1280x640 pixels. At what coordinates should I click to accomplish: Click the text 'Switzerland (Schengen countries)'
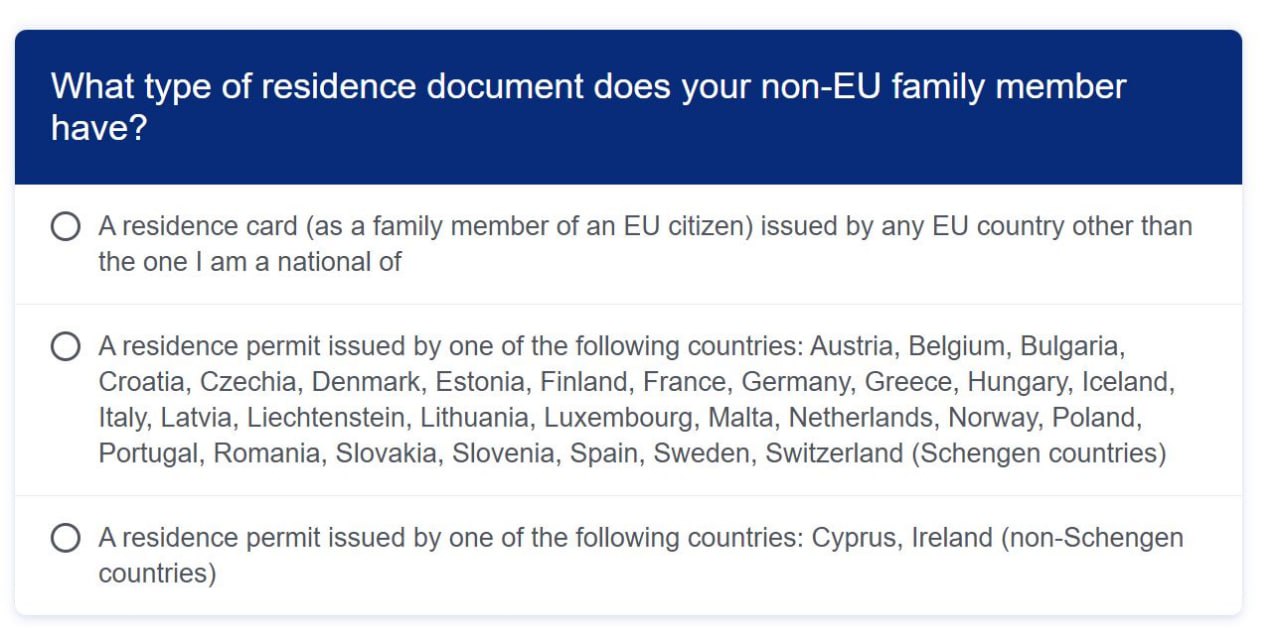pos(965,454)
